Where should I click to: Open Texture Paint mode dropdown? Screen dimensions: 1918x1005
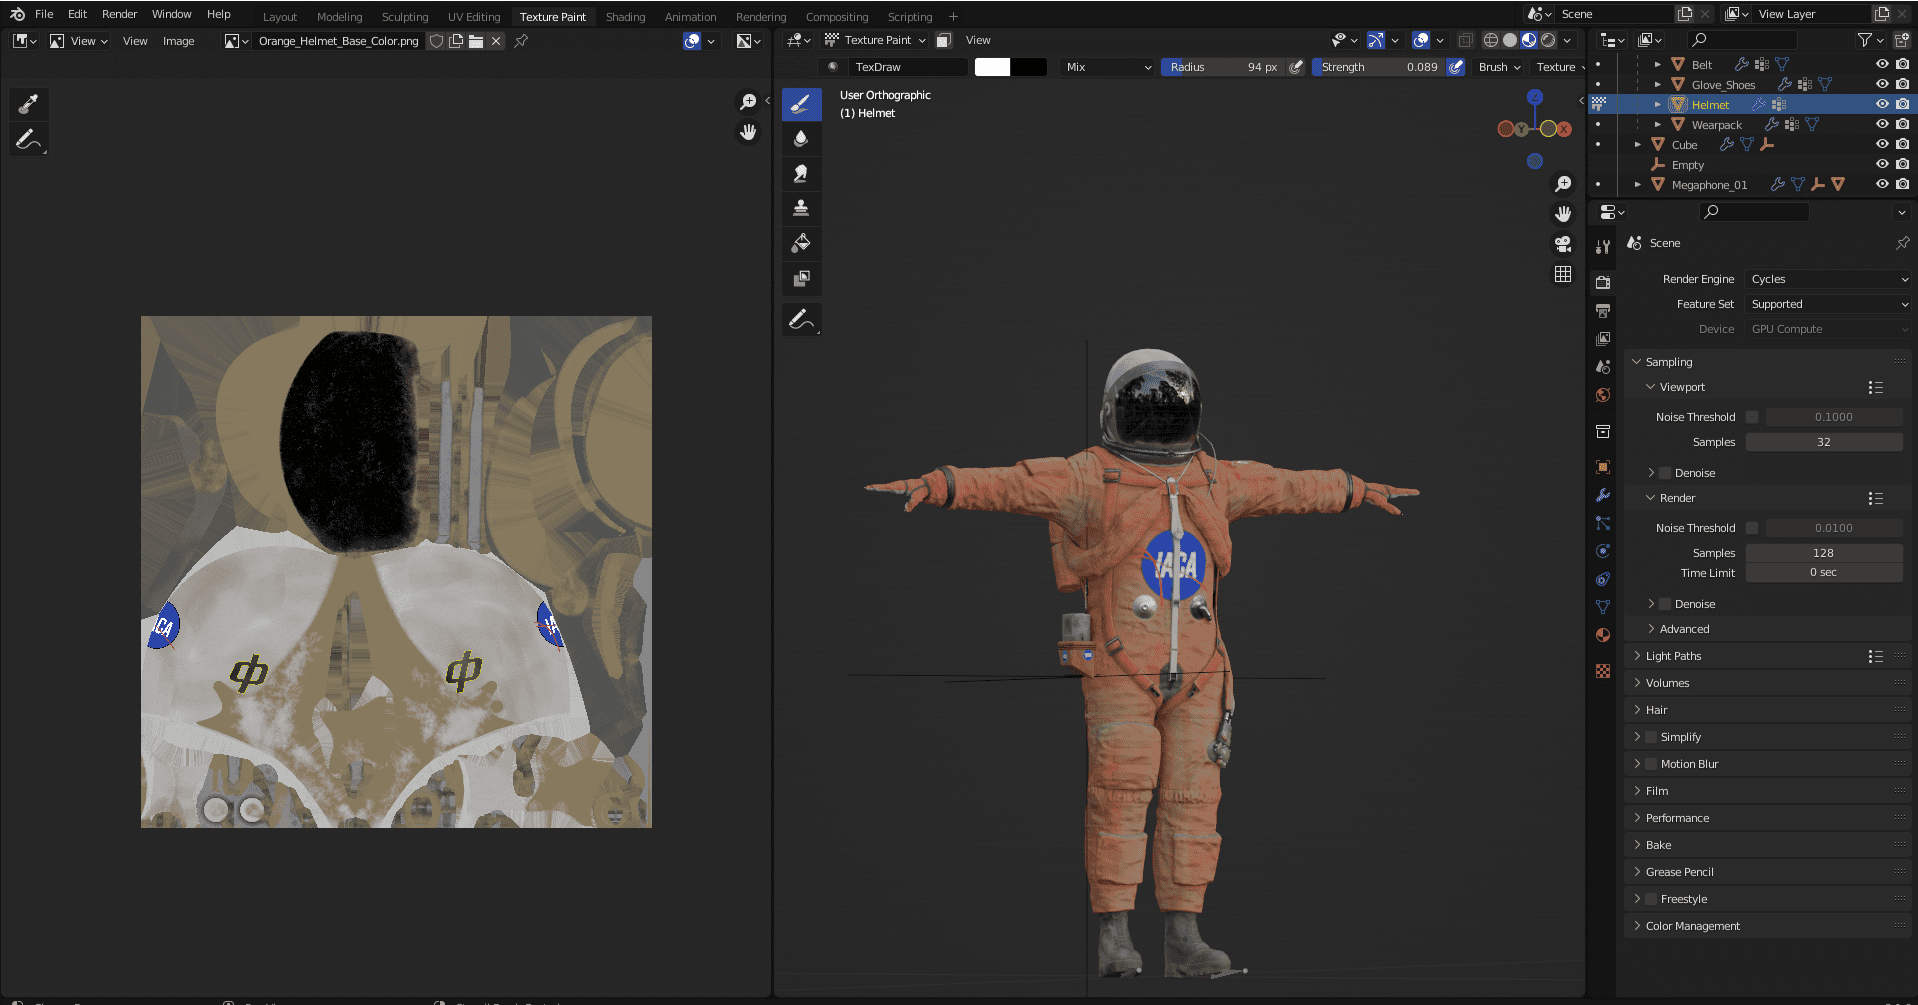point(875,40)
